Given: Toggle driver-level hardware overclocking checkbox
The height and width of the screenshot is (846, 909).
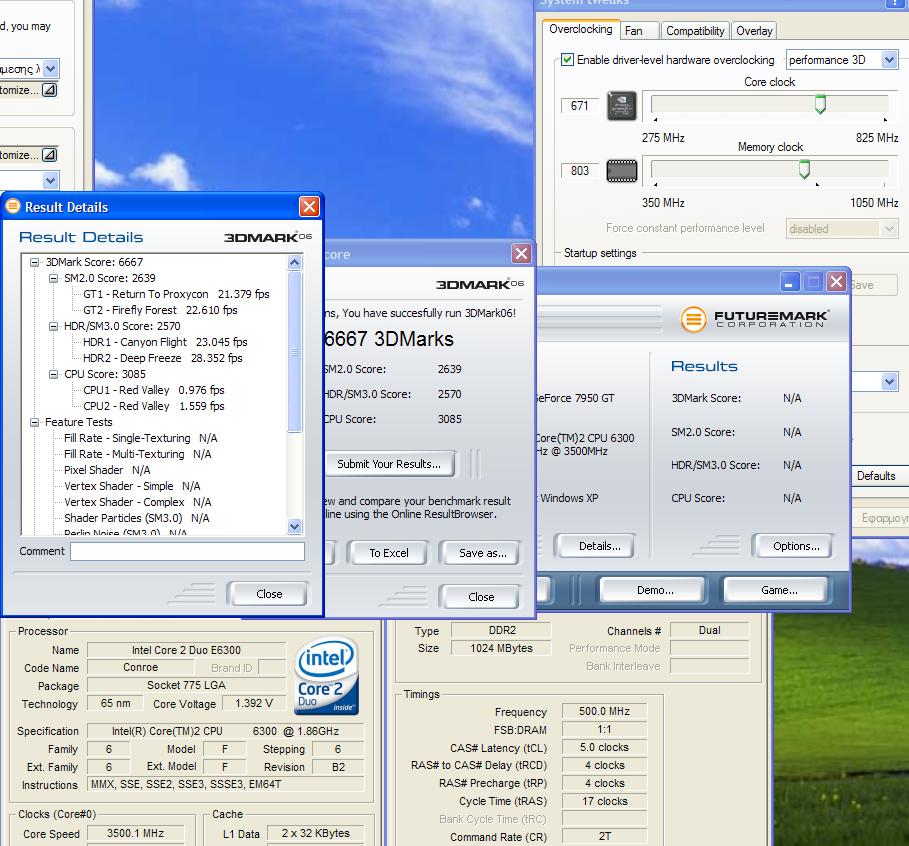Looking at the screenshot, I should click(567, 60).
